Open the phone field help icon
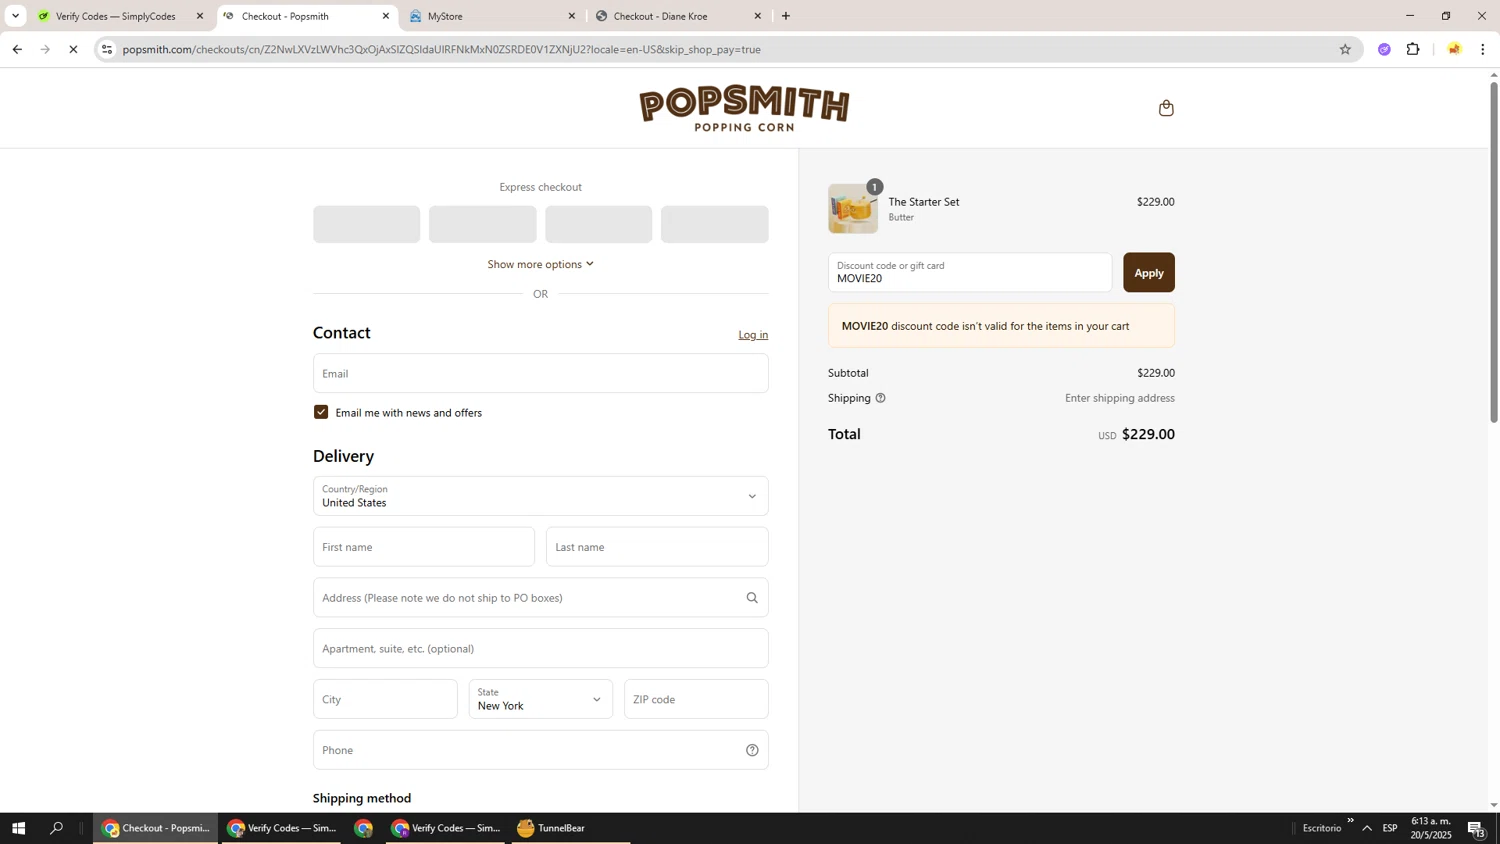Viewport: 1500px width, 844px height. [x=752, y=750]
